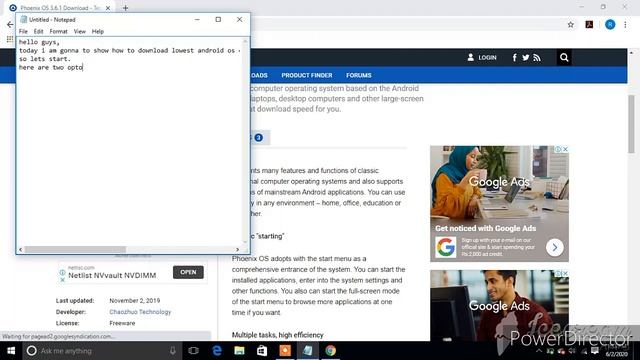
Task: Open the Notepad Help menu
Action: 98,31
